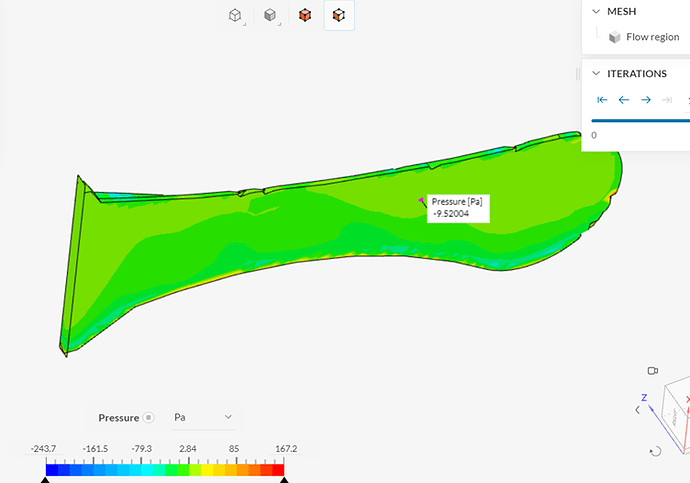Click the -79.3 legend tick value
Viewport: 690px width, 483px height.
(141, 449)
